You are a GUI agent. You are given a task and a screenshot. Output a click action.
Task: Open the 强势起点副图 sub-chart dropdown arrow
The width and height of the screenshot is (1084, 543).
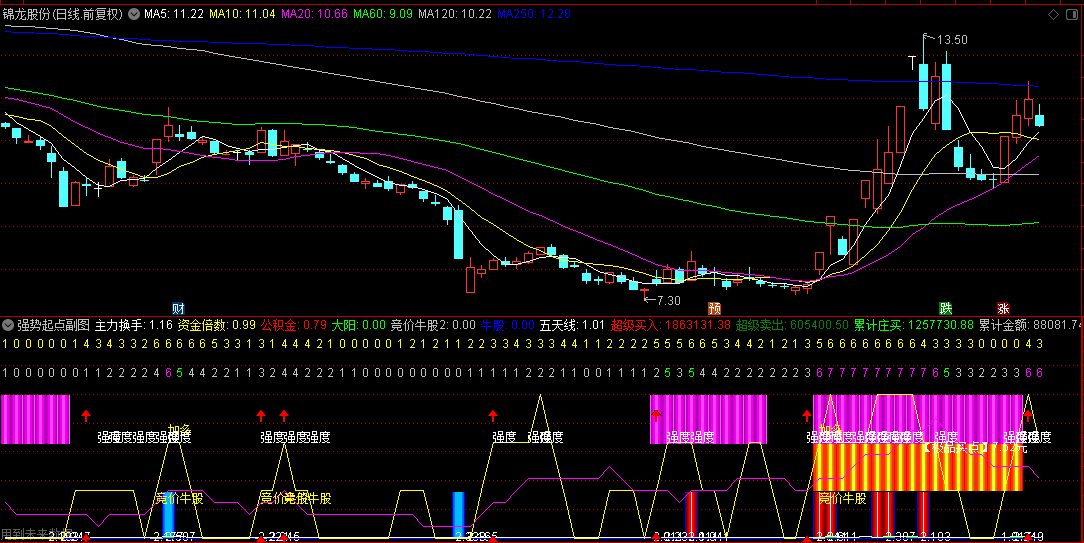(x=8, y=324)
